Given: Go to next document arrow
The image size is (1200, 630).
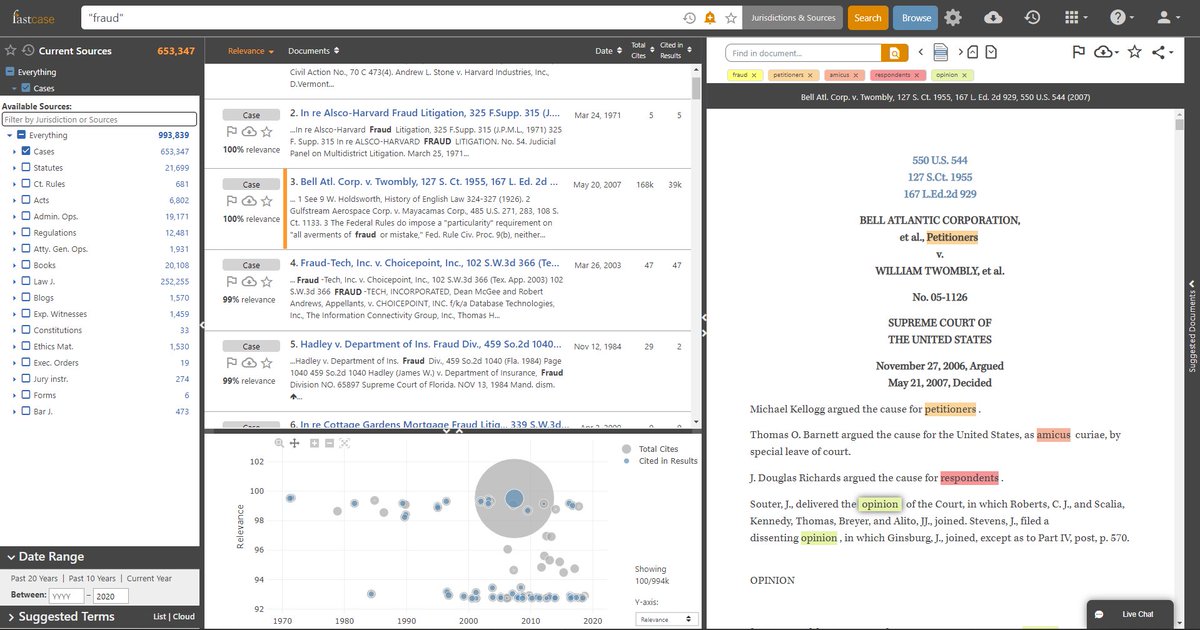Looking at the screenshot, I should point(960,52).
